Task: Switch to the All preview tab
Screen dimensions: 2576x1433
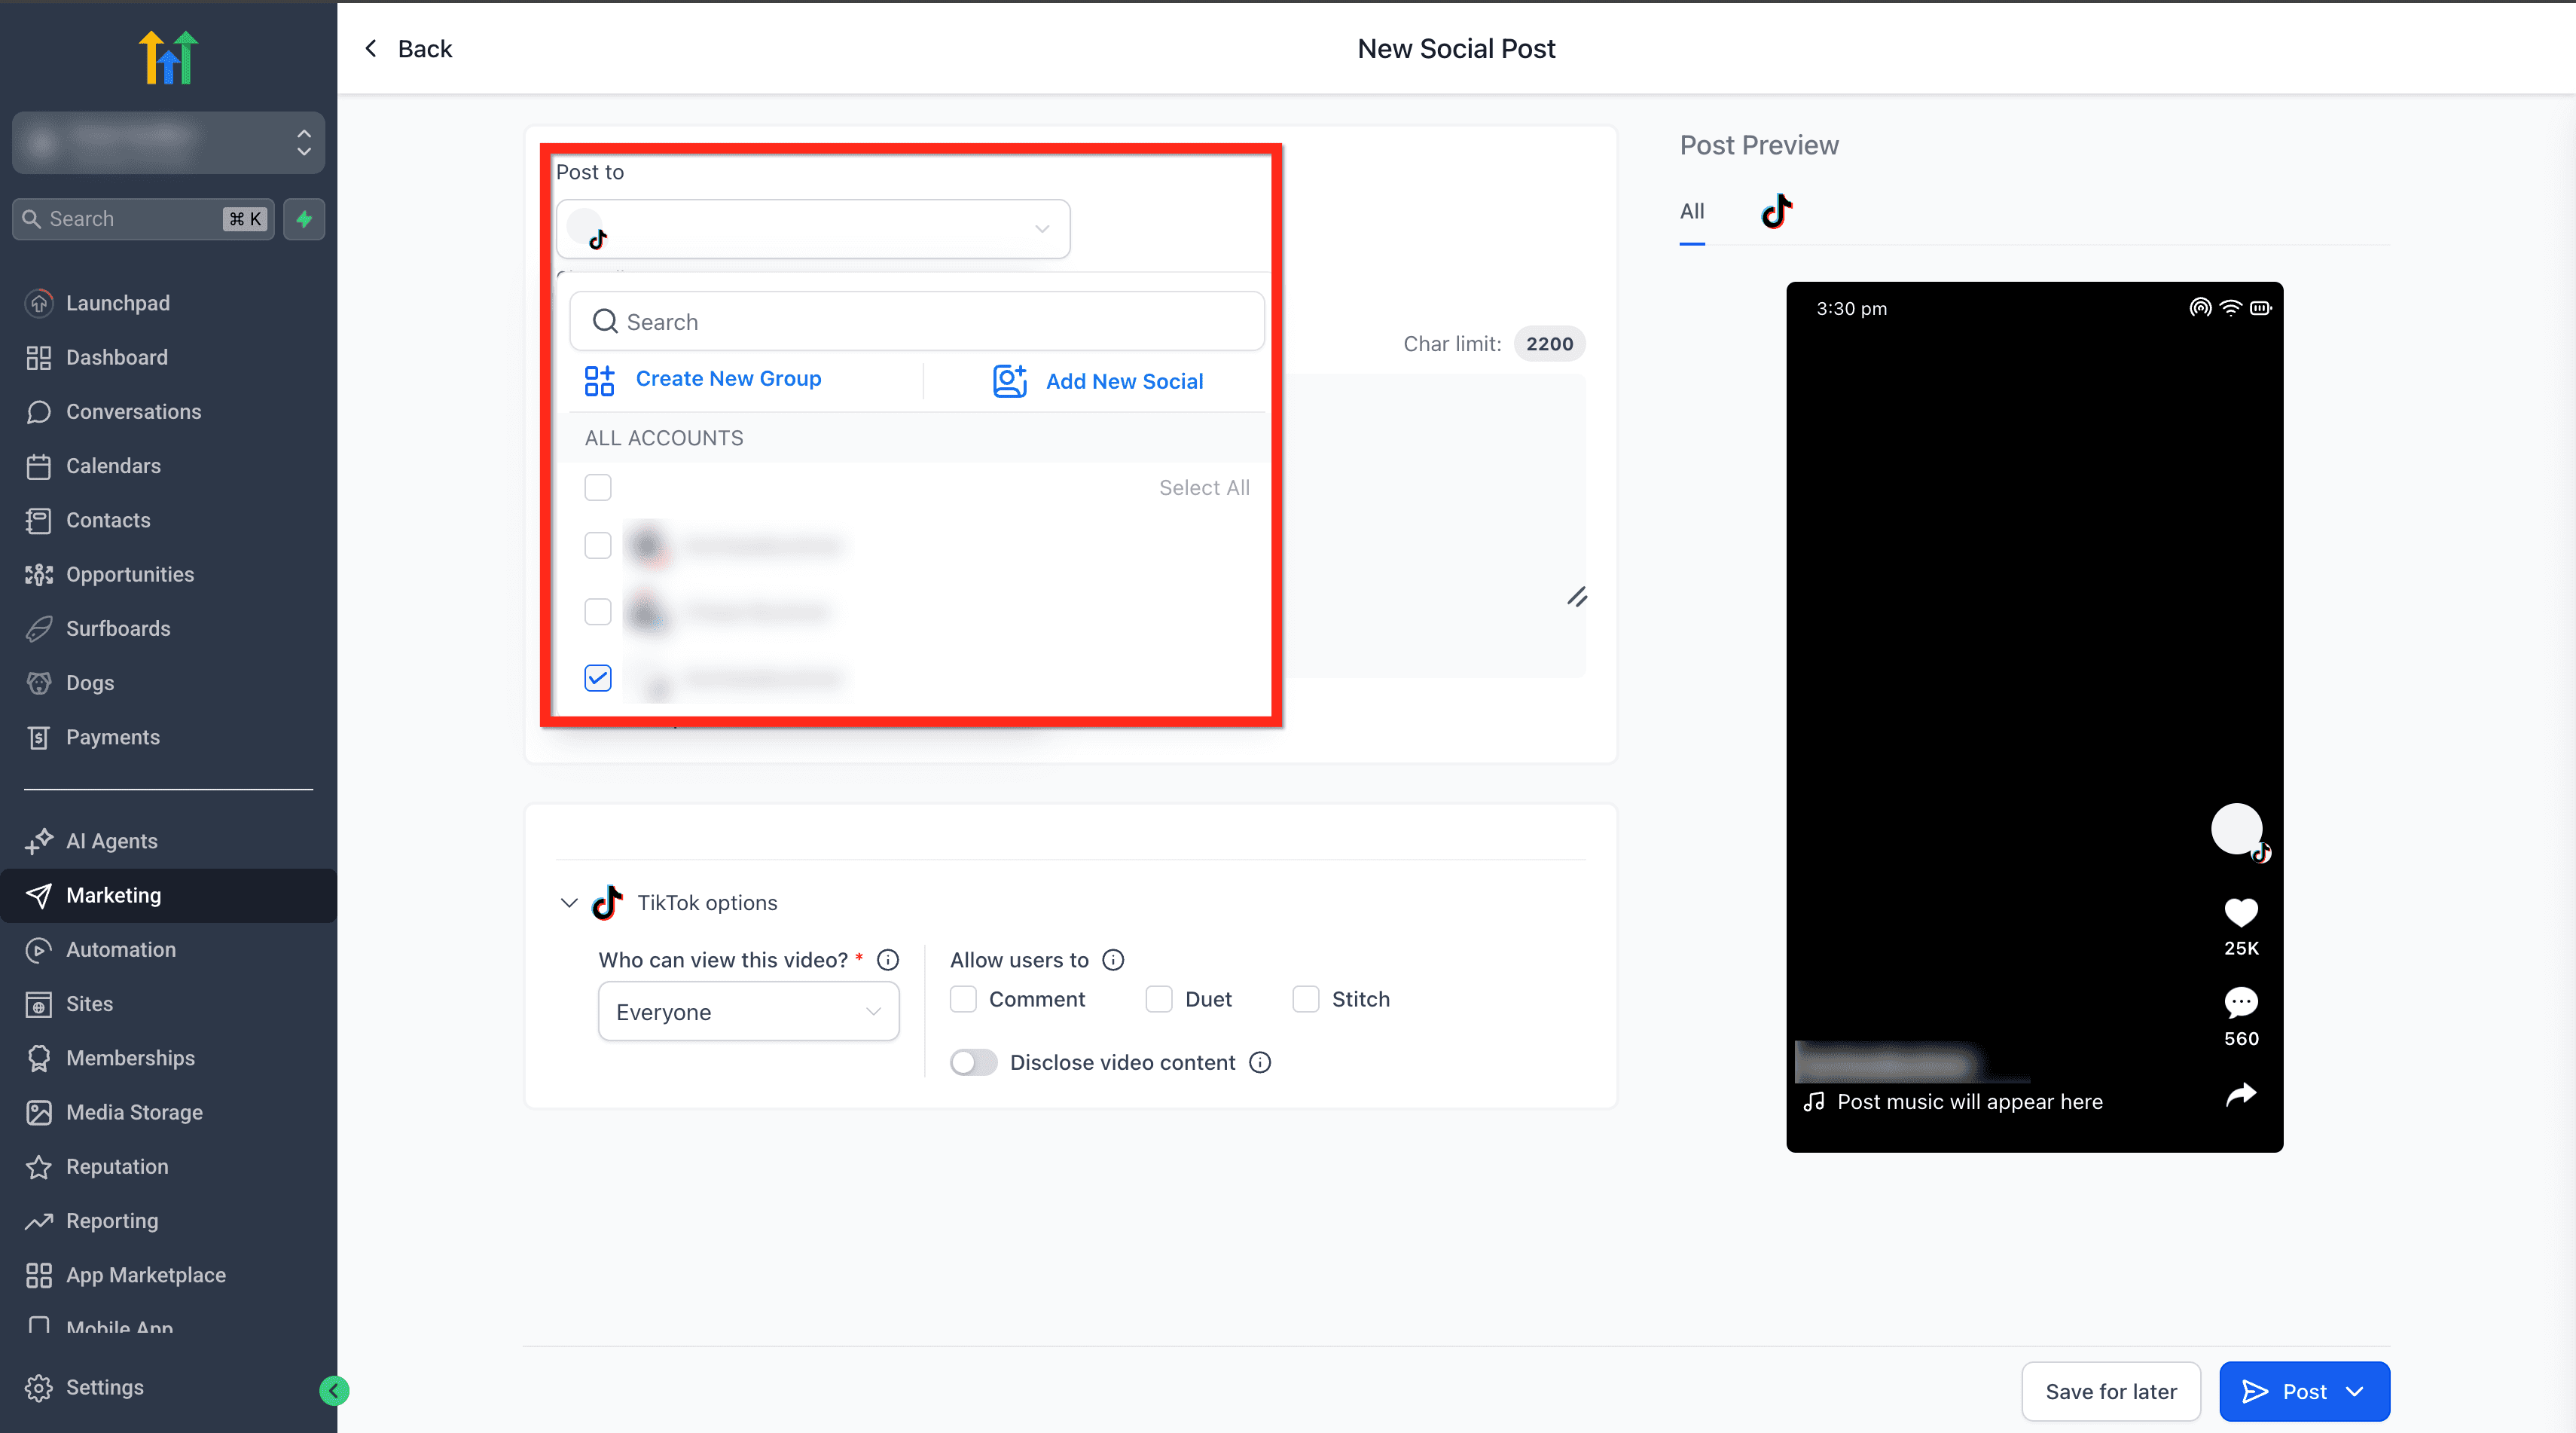Action: point(1692,212)
